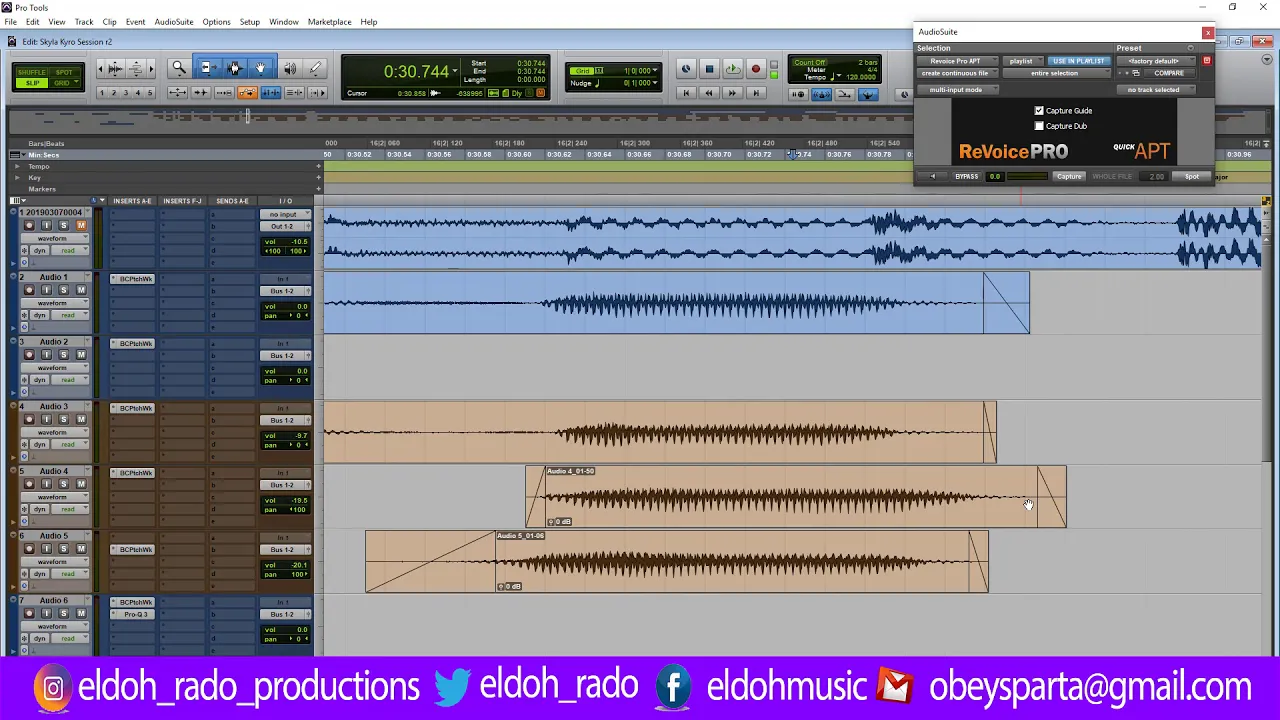Open the playlist dropdown in AudioSuite
Image resolution: width=1280 pixels, height=720 pixels.
[x=1021, y=61]
